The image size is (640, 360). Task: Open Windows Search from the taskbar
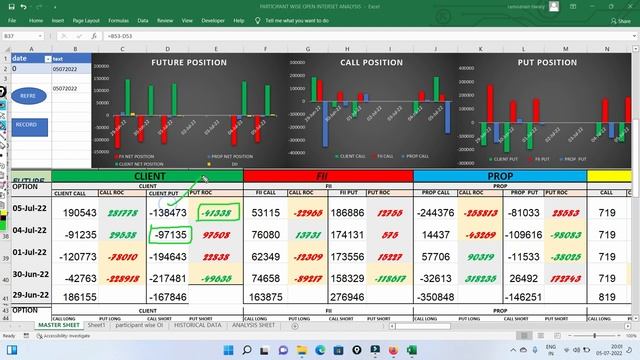(x=247, y=350)
